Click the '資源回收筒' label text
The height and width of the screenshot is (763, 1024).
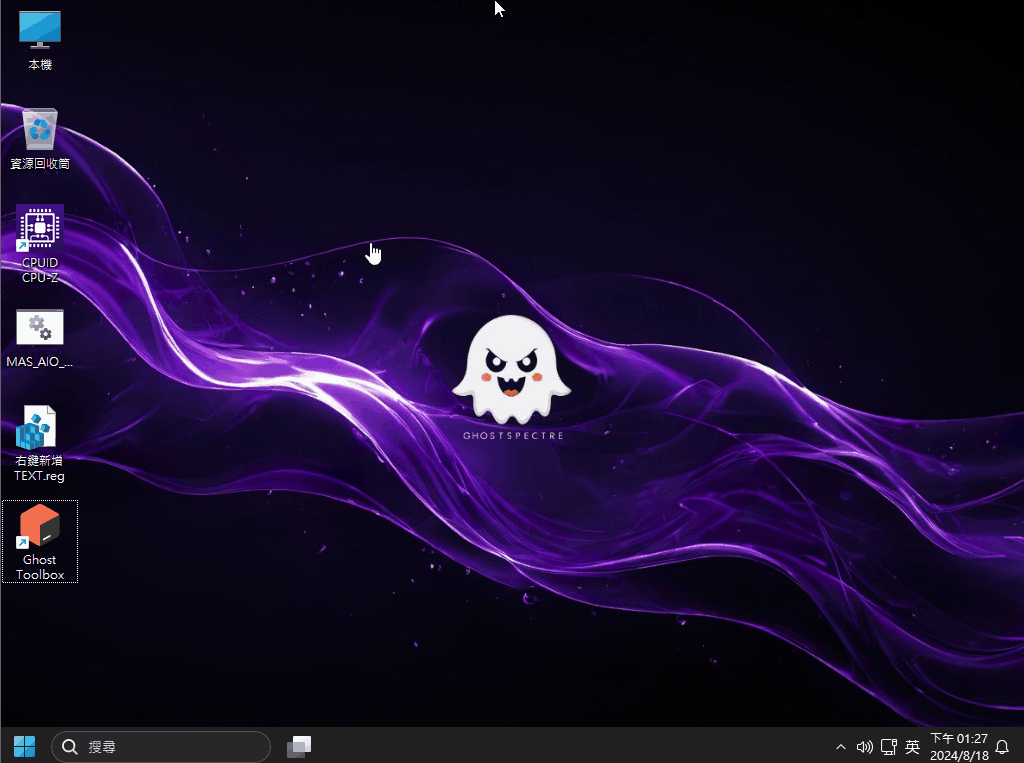40,163
